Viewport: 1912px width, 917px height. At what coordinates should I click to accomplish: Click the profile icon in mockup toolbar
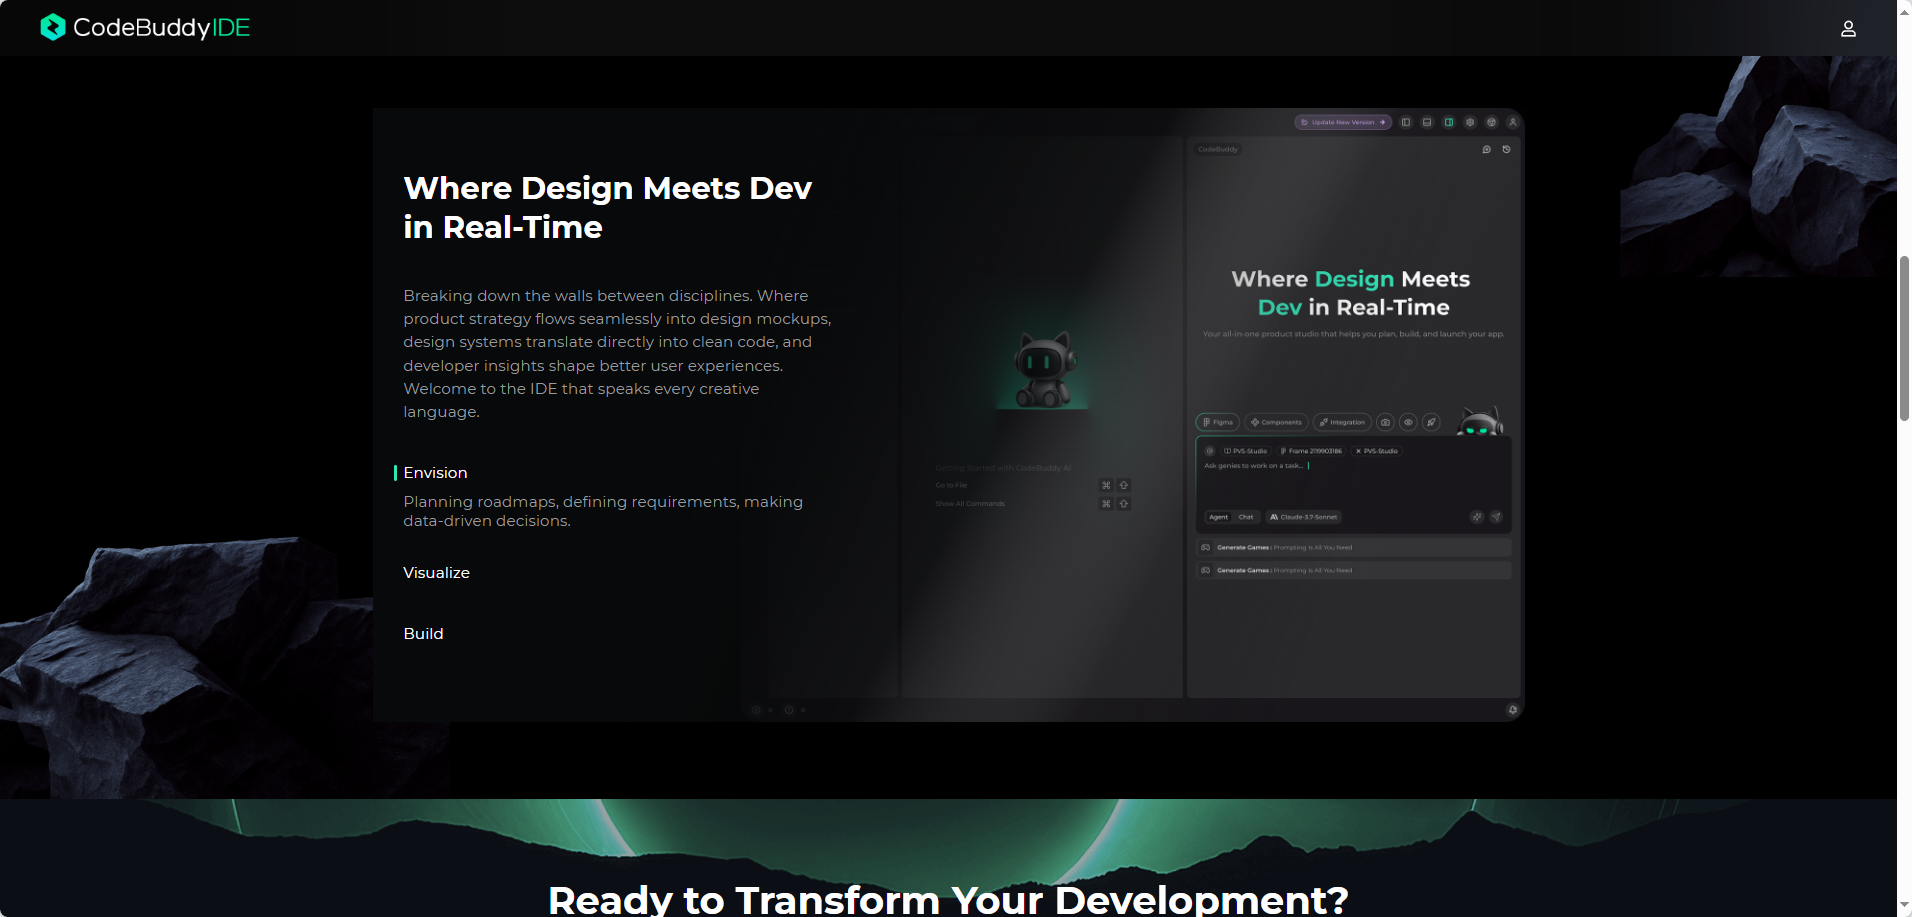click(1513, 122)
